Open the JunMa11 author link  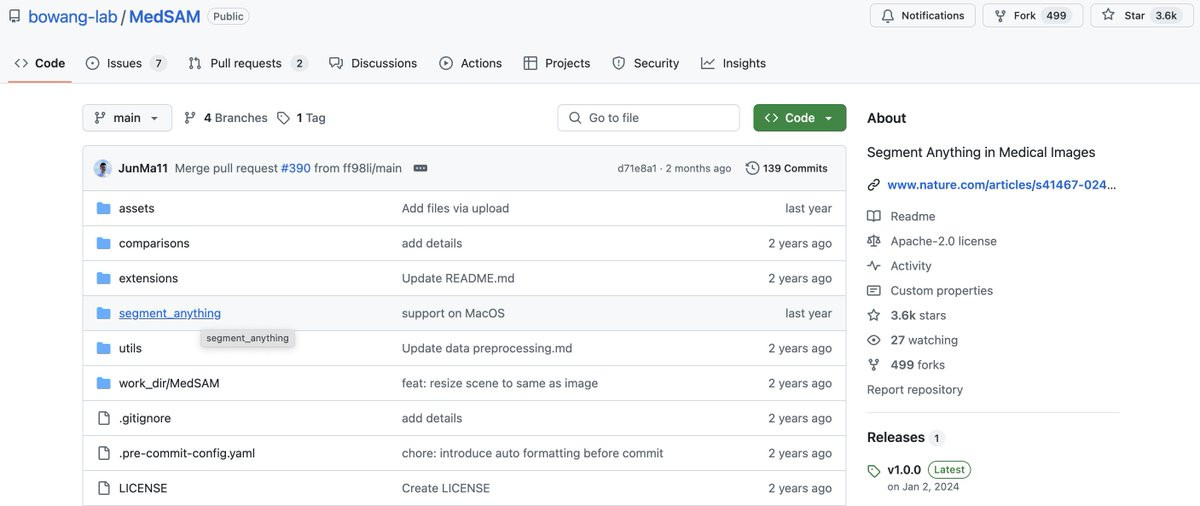point(143,168)
